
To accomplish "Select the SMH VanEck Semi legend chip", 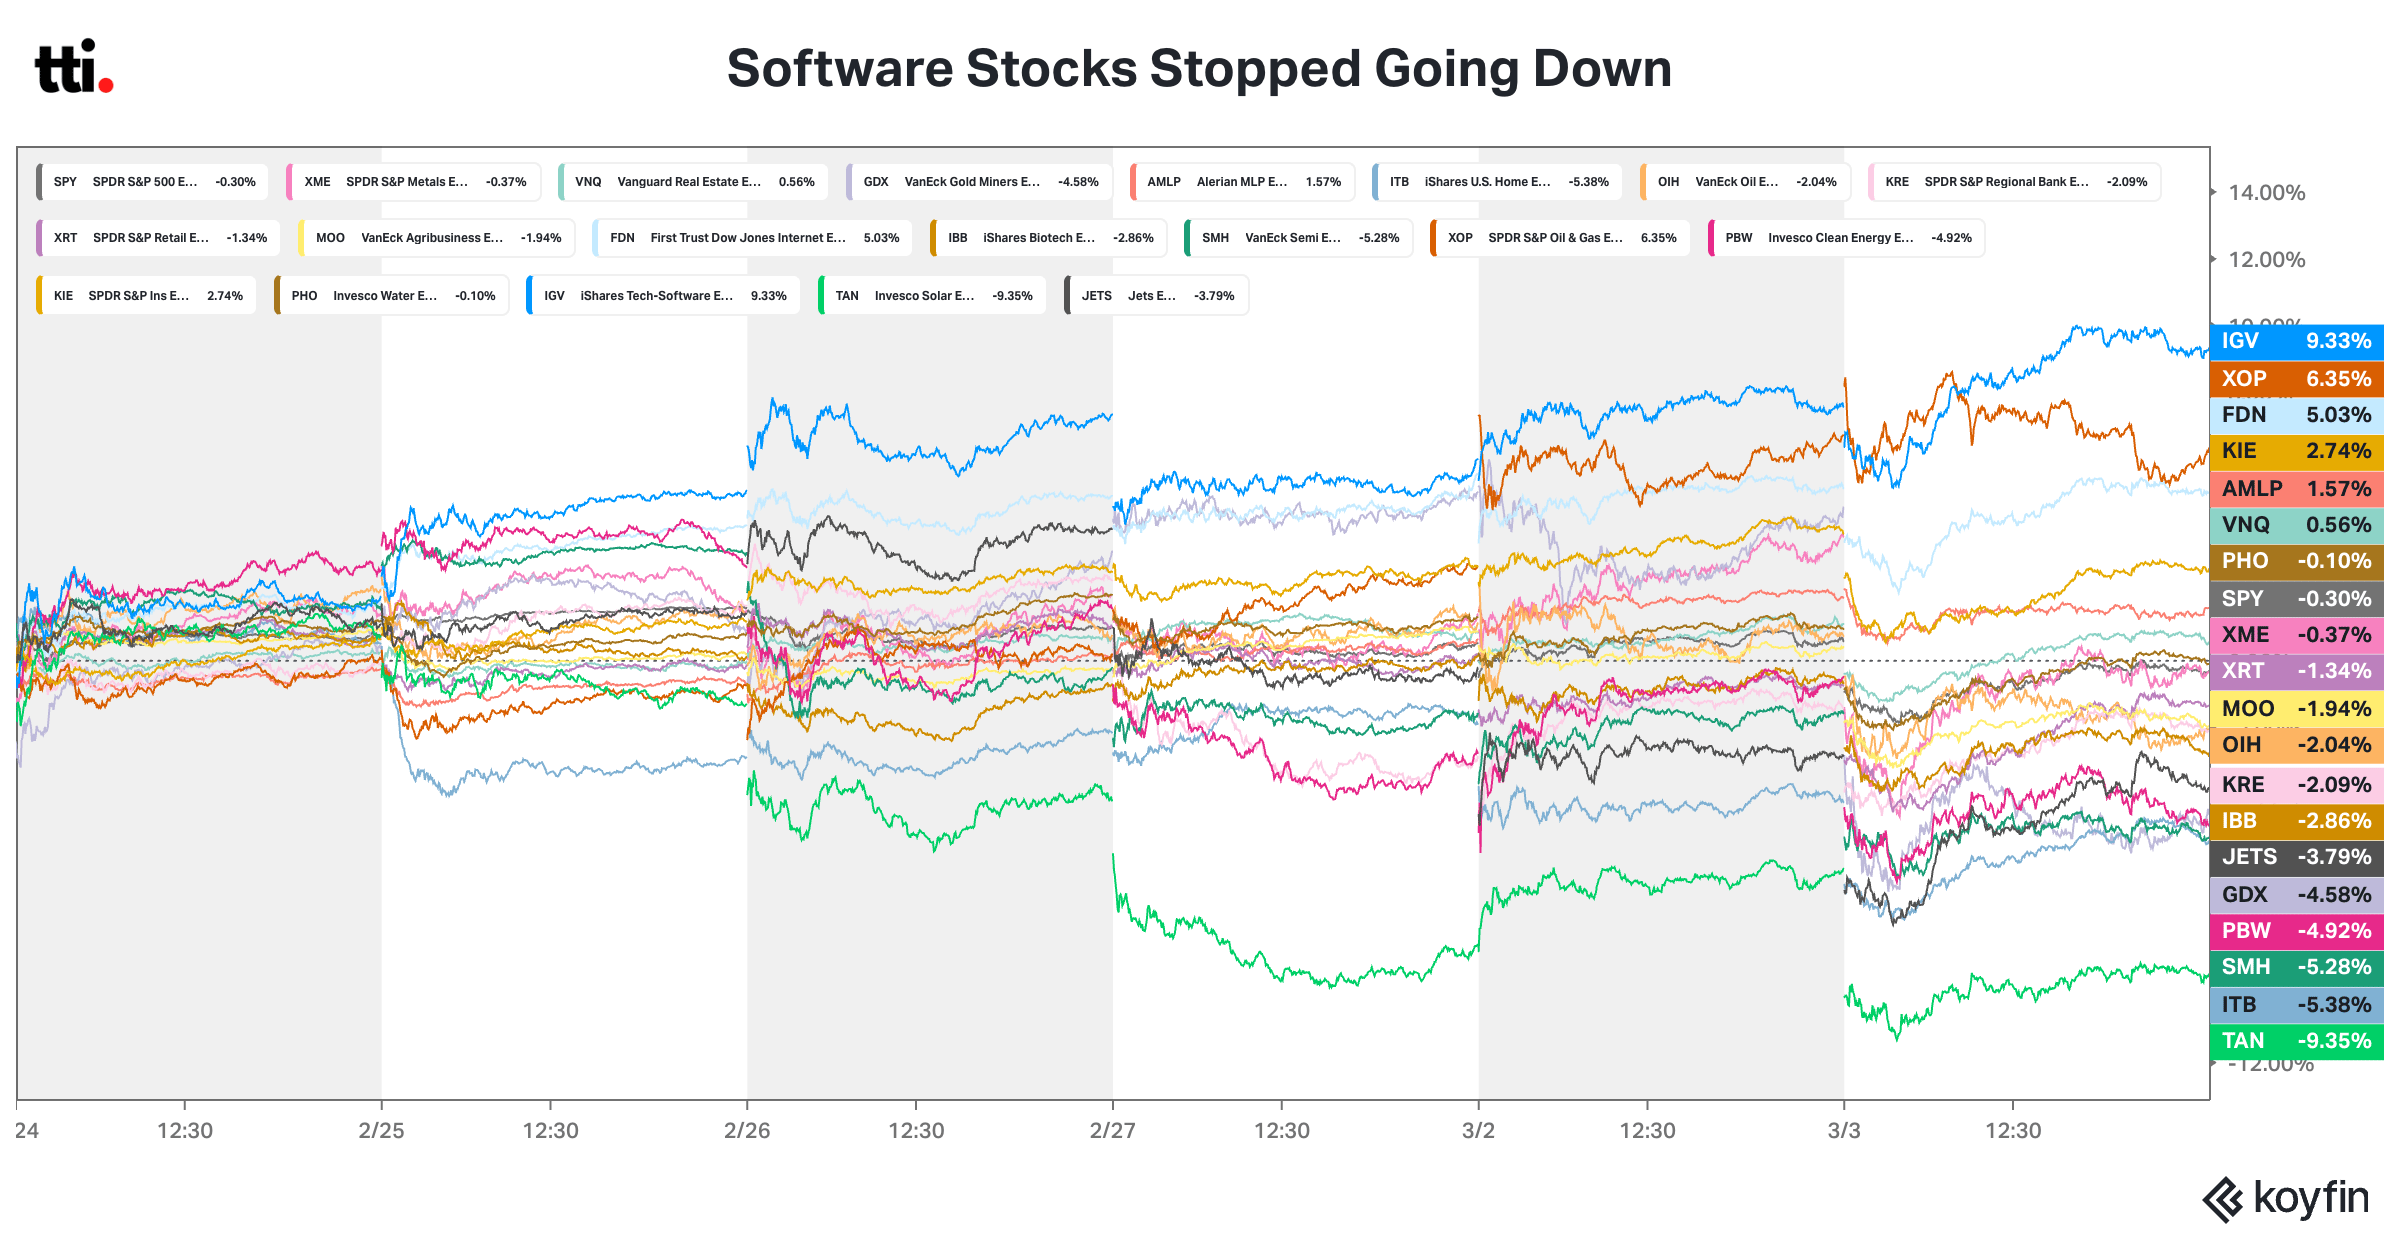I will [x=1298, y=238].
